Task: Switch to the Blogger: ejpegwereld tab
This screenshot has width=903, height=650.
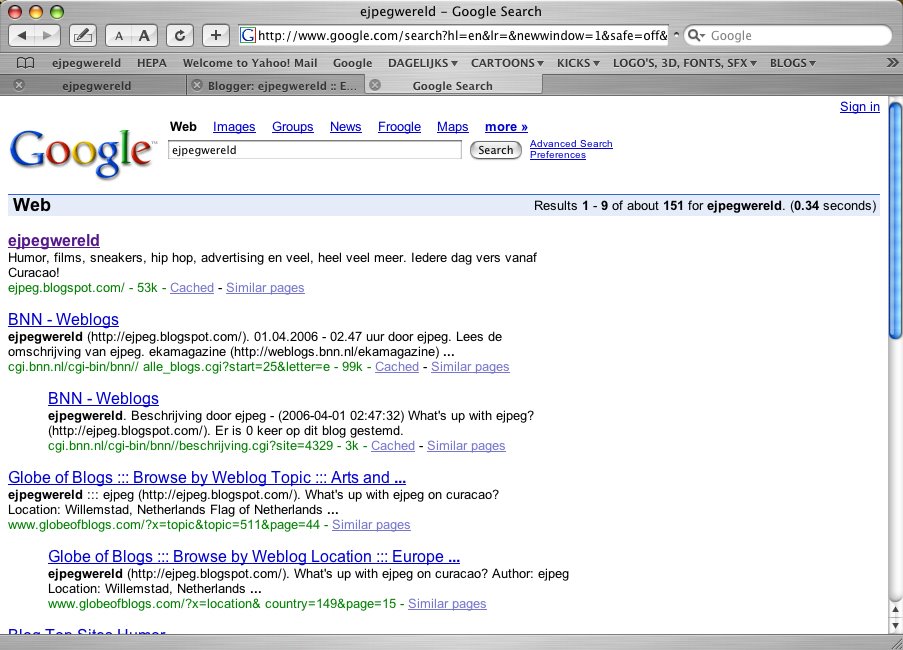Action: coord(282,86)
